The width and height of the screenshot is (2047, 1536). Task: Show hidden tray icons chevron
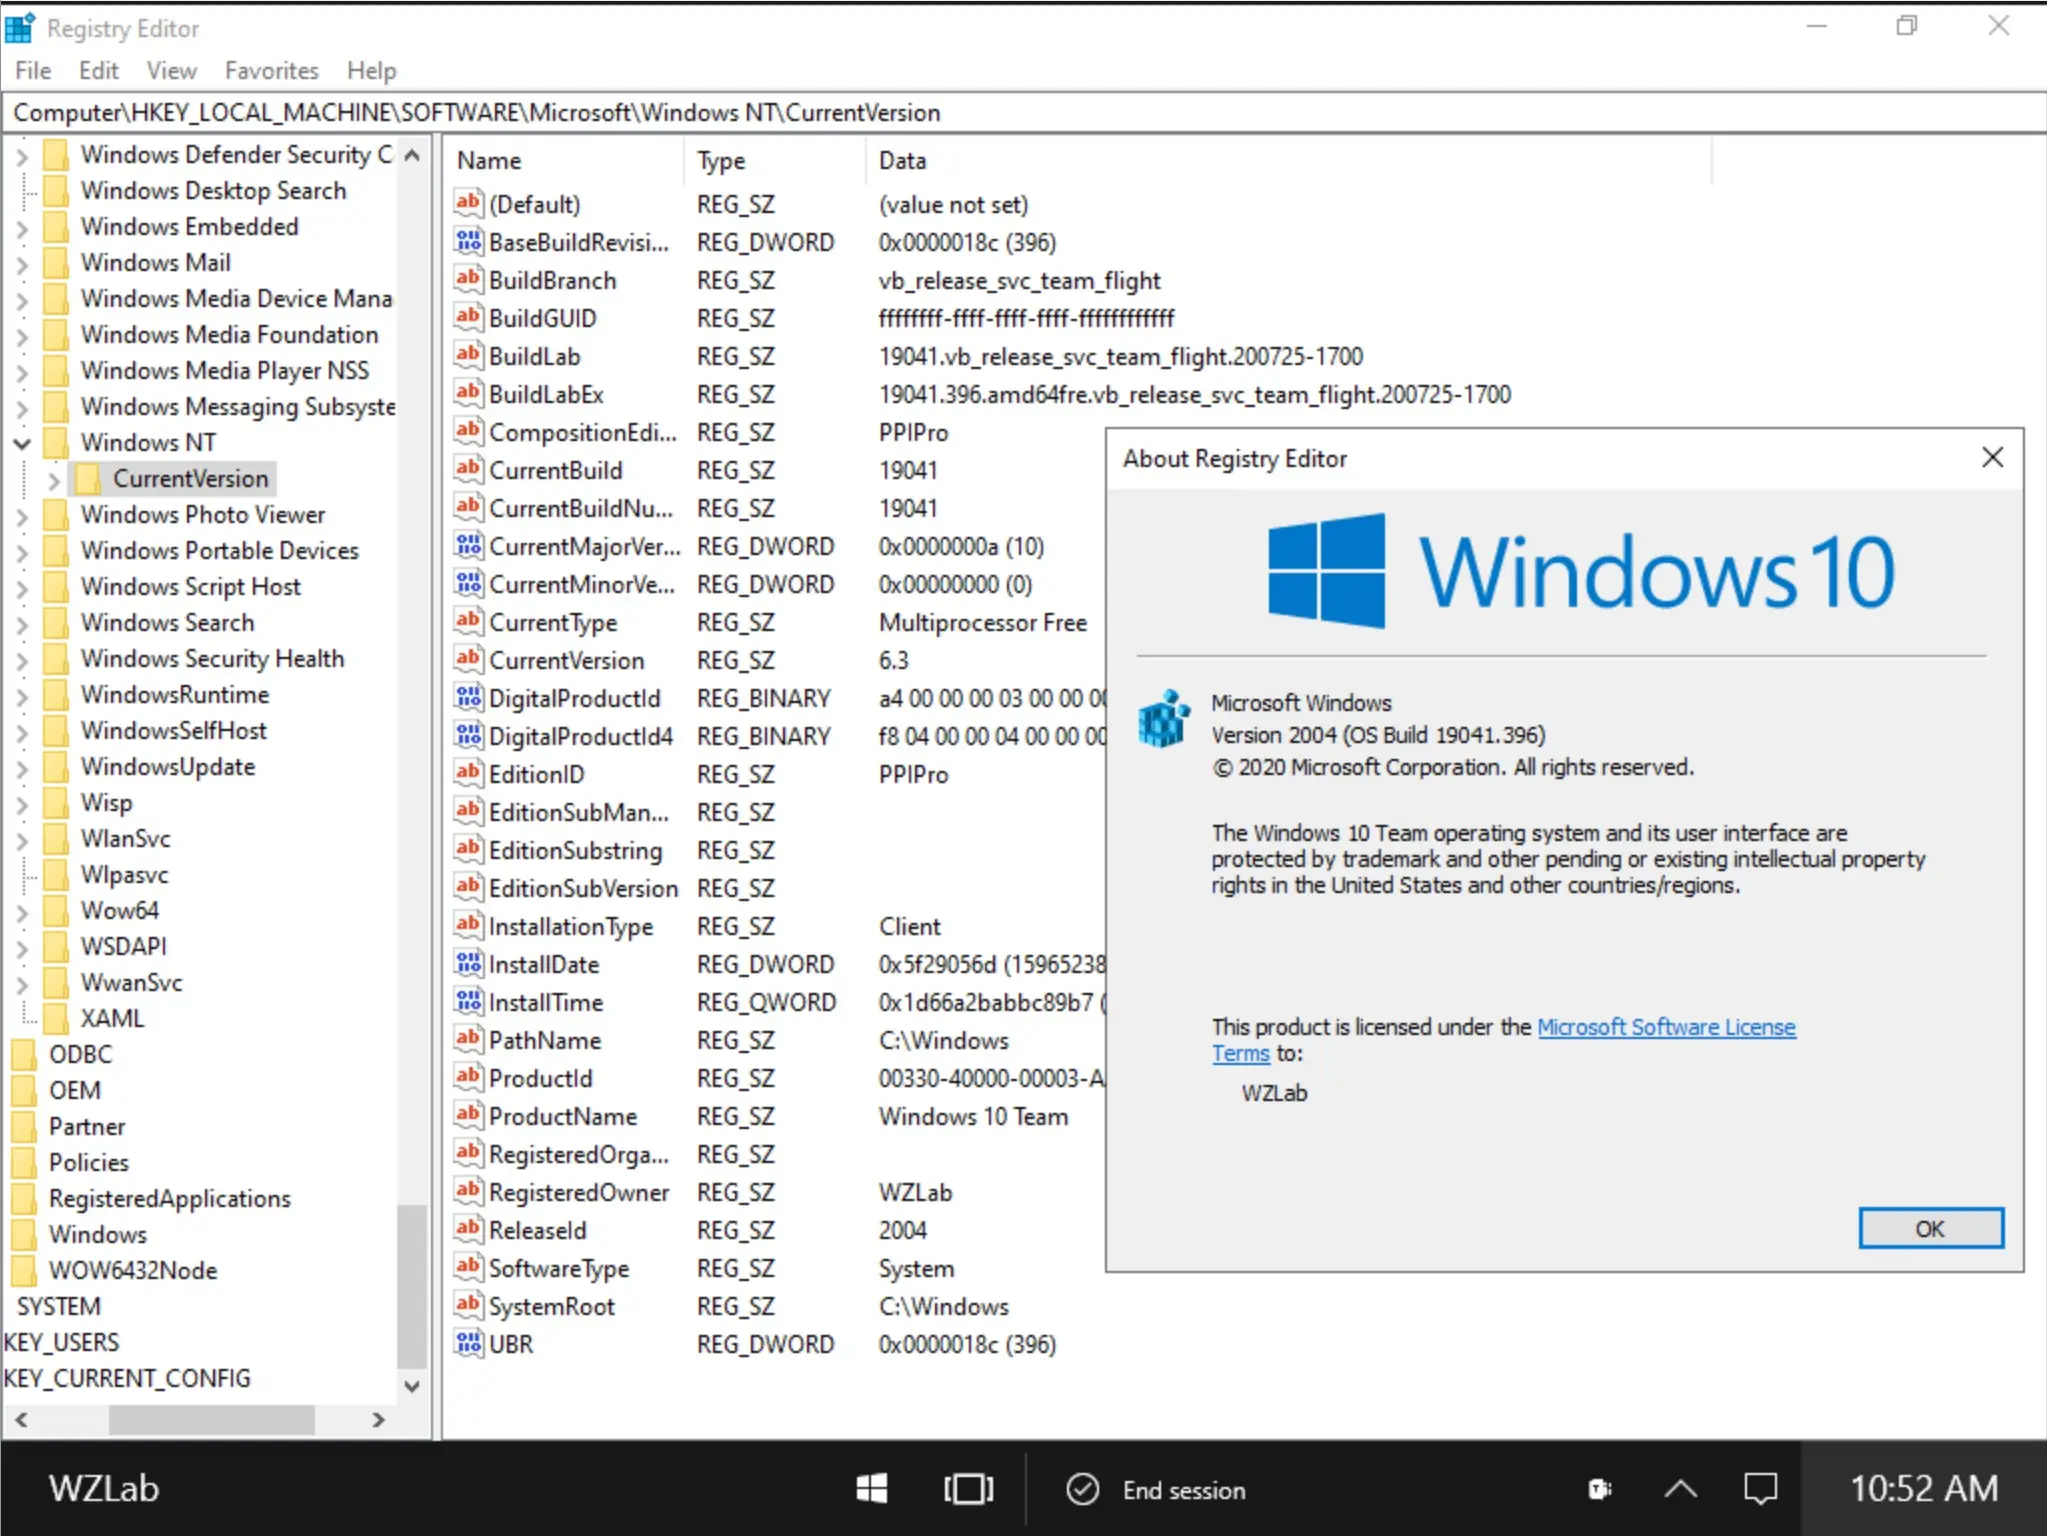[1680, 1489]
